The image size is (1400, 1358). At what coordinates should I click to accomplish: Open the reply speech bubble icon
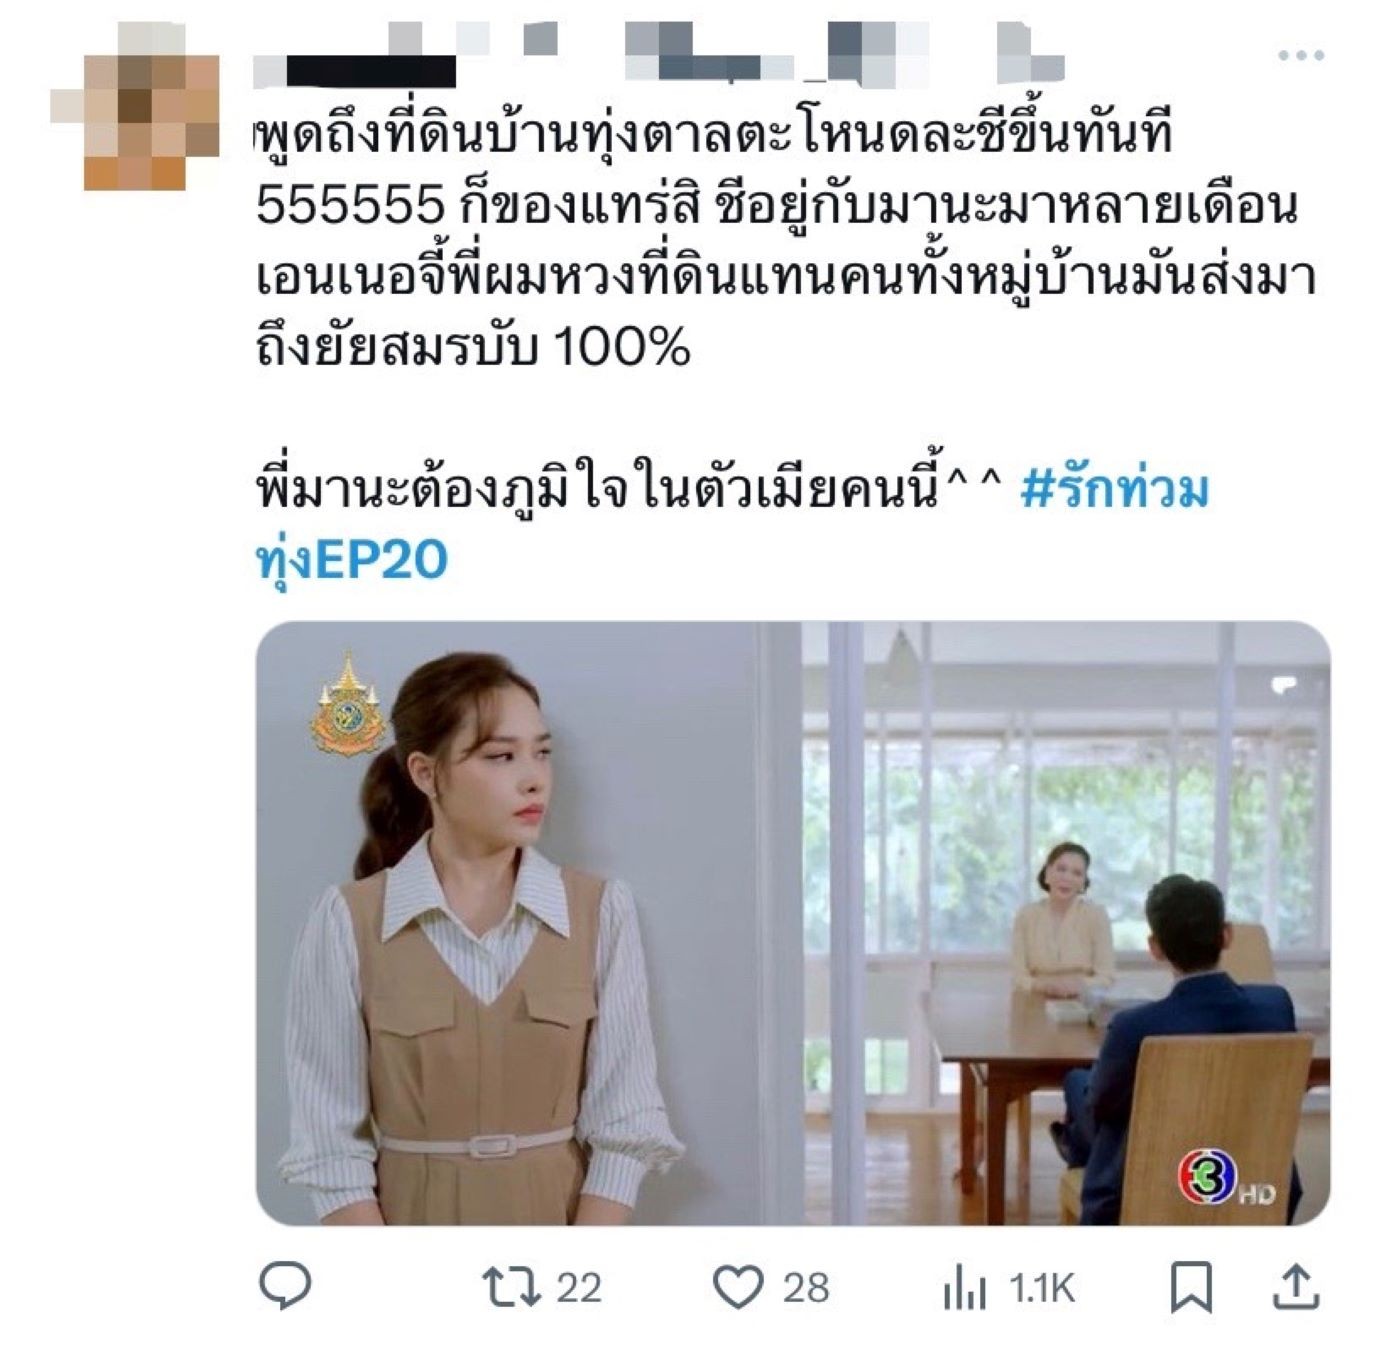click(285, 1286)
